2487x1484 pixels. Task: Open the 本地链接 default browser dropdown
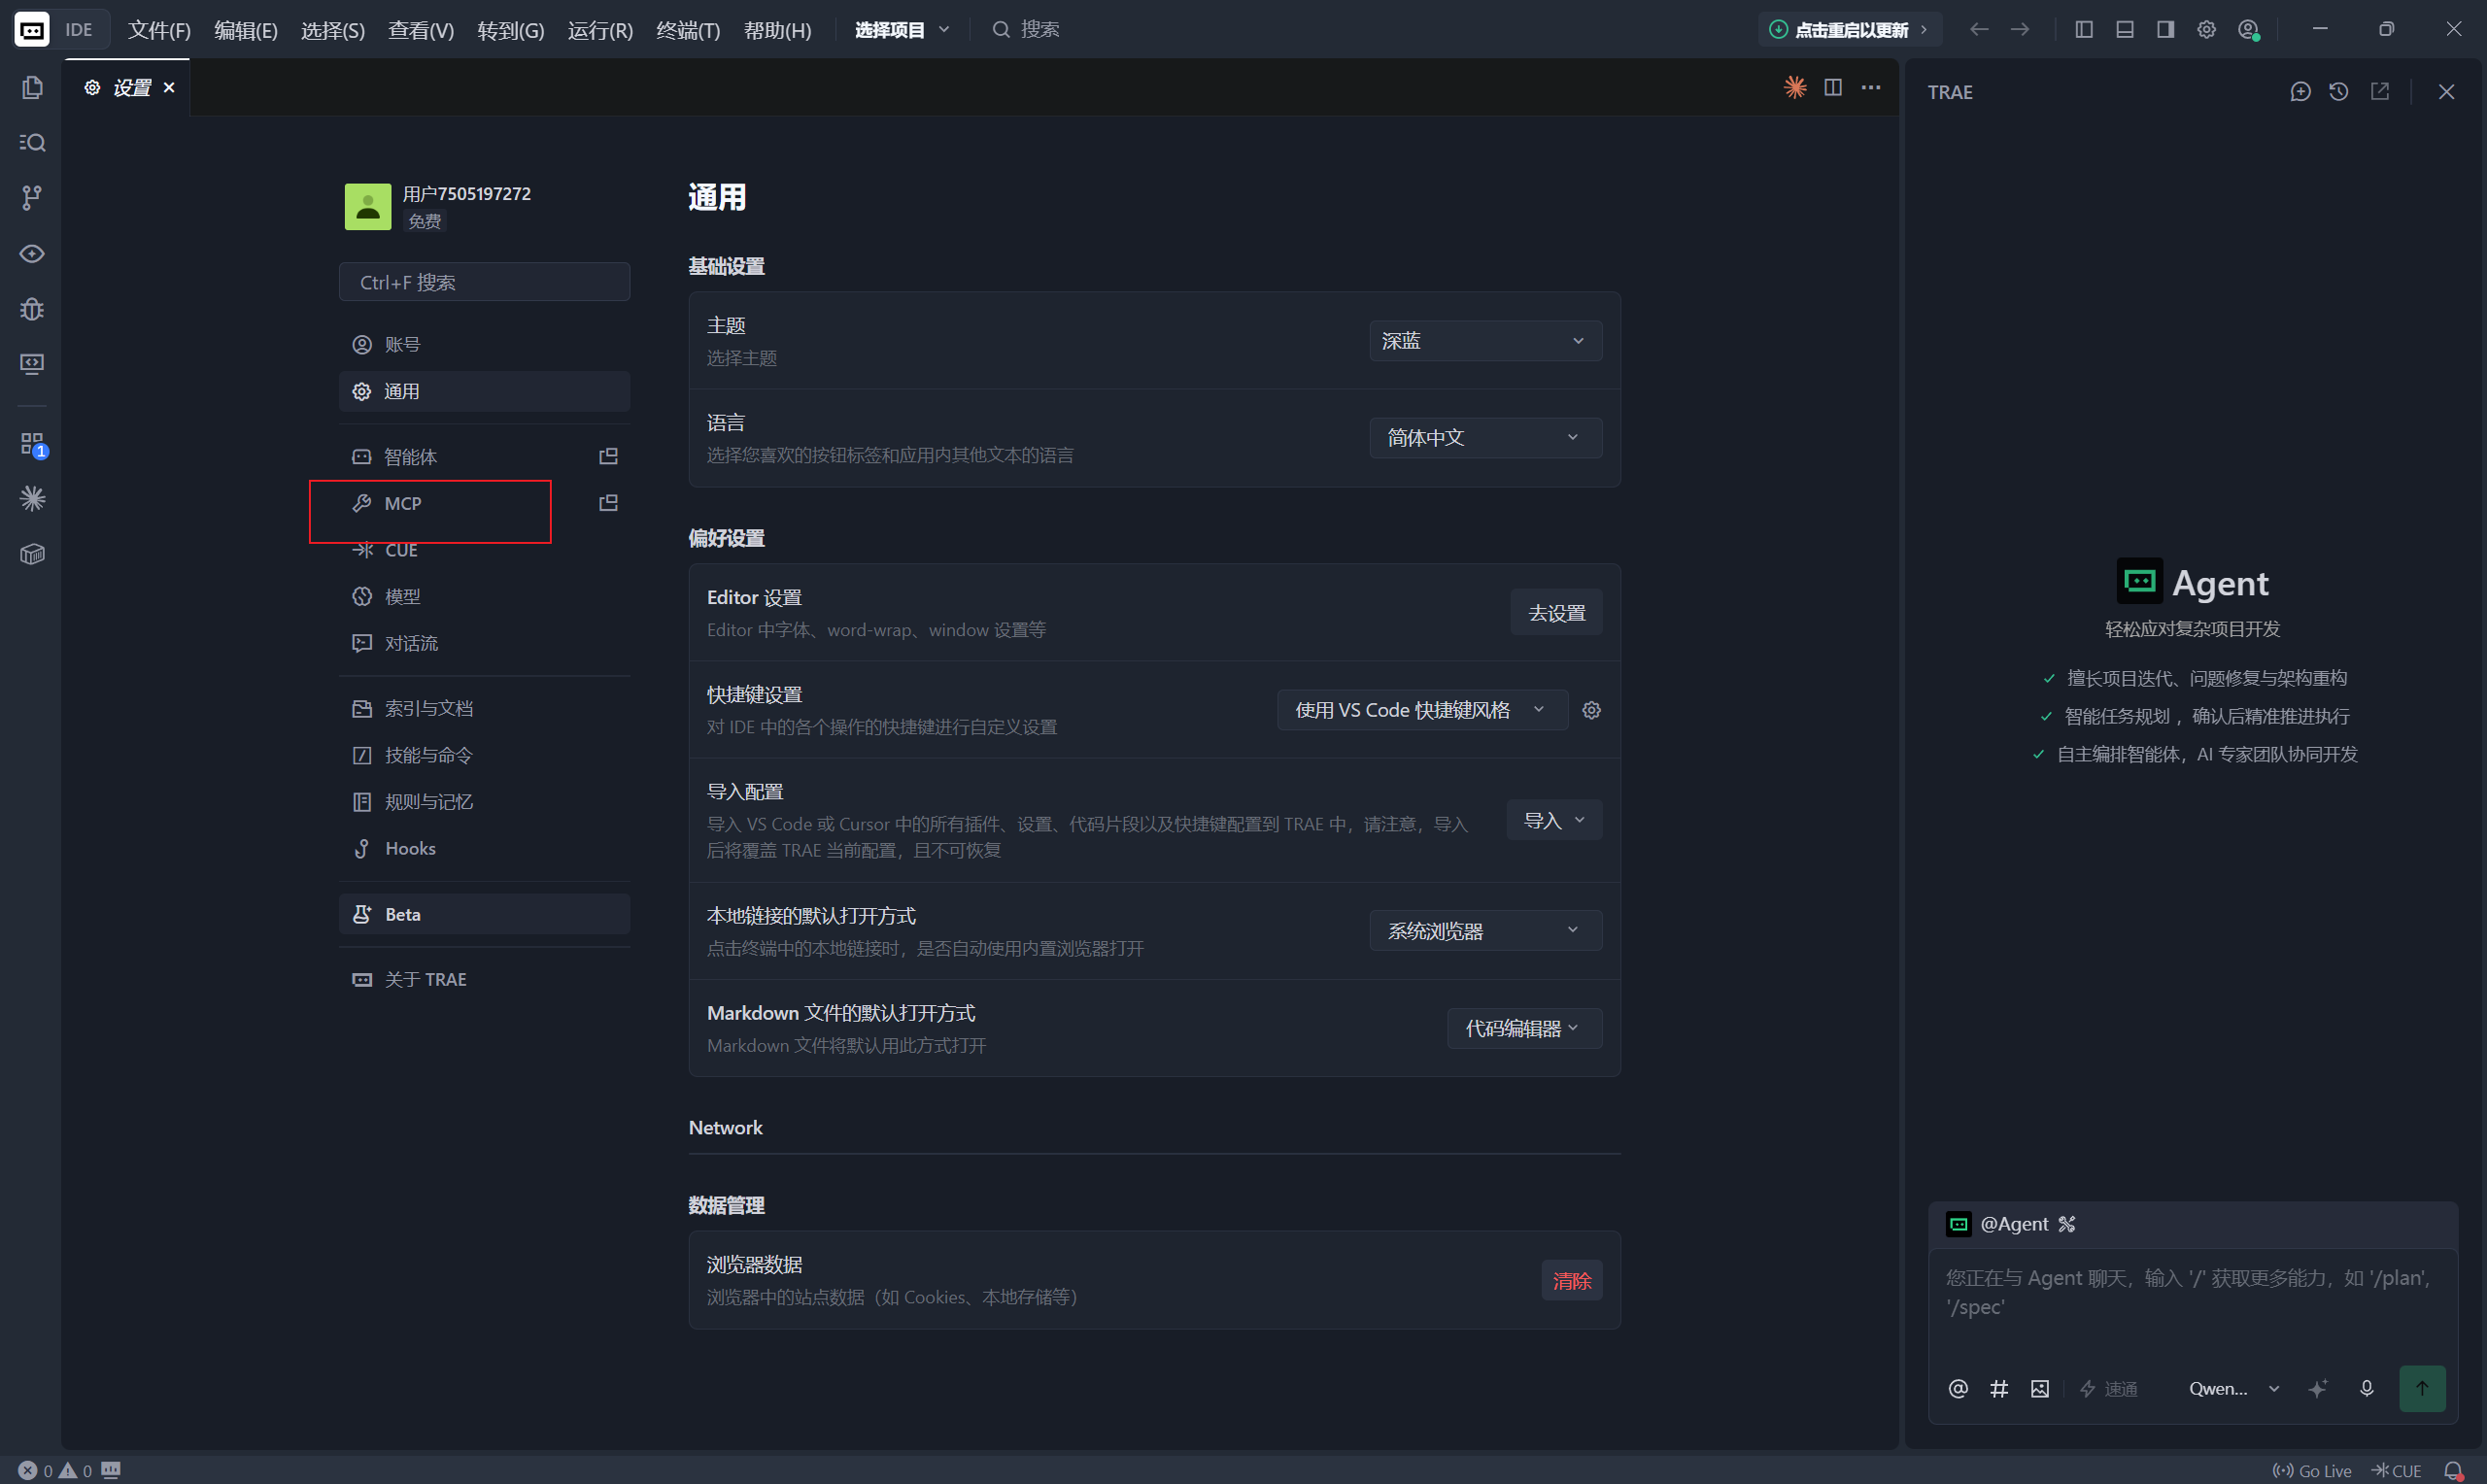1485,931
